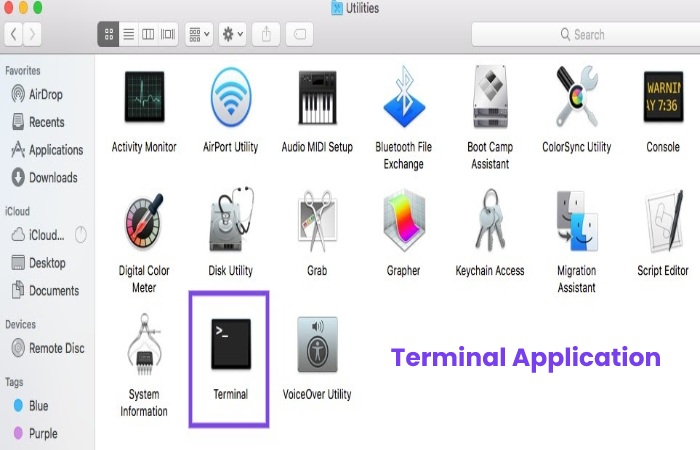
Task: Launch Boot Camp Assistant
Action: point(490,97)
